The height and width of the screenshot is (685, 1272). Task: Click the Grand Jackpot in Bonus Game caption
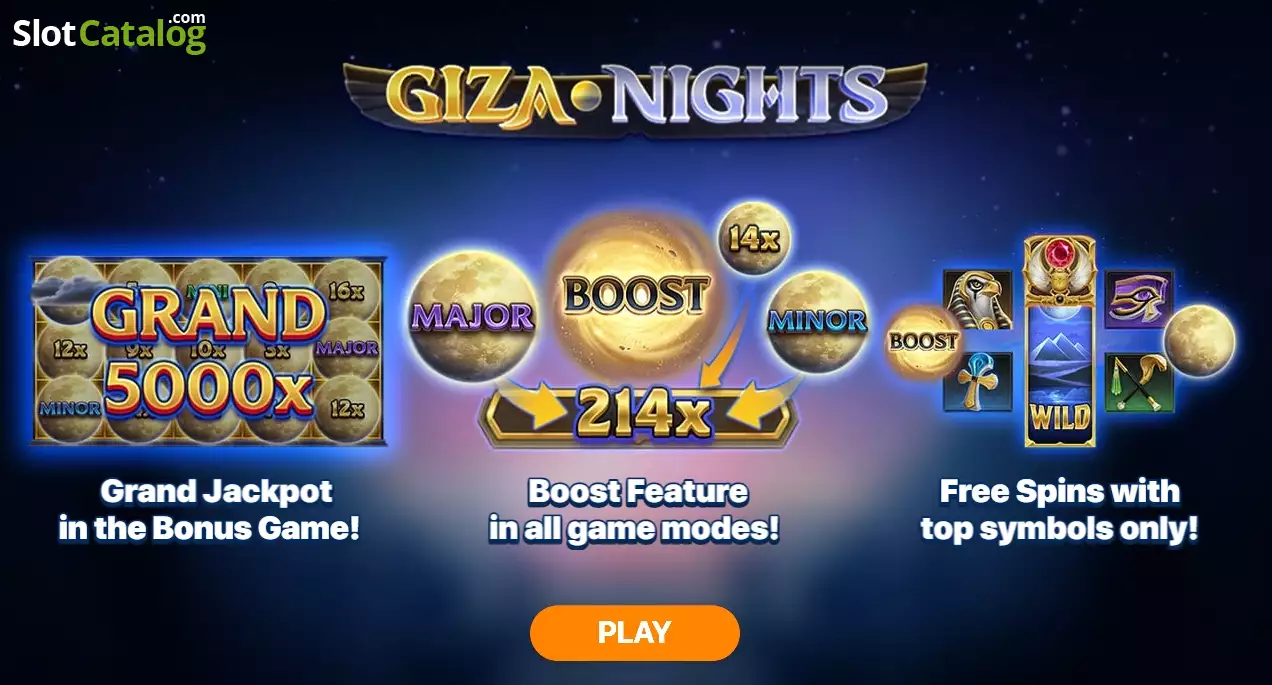coord(209,510)
